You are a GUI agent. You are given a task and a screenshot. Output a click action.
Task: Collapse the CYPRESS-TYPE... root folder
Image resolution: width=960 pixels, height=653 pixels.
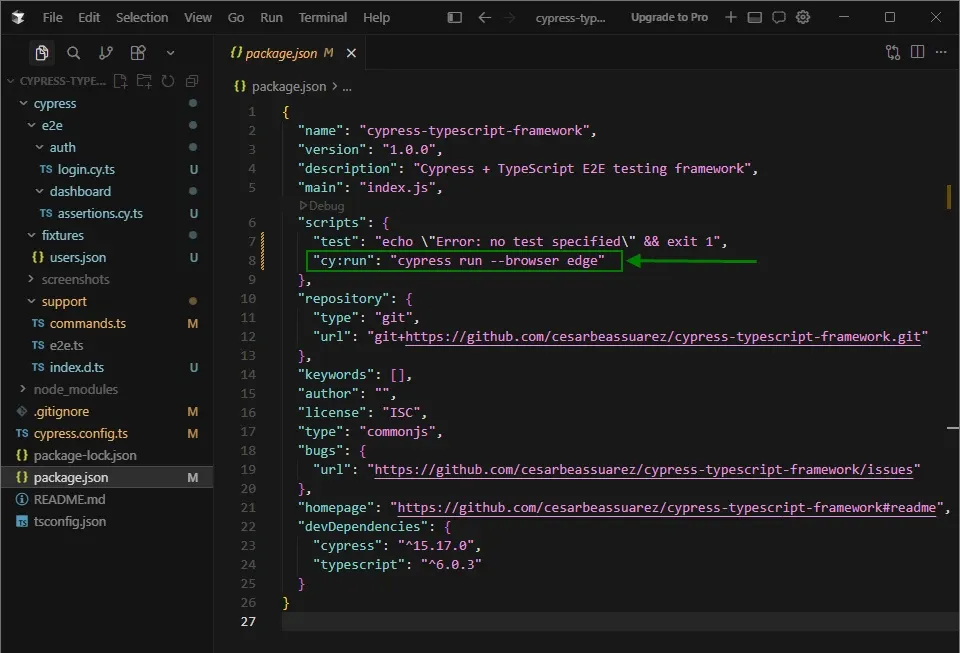(56, 81)
